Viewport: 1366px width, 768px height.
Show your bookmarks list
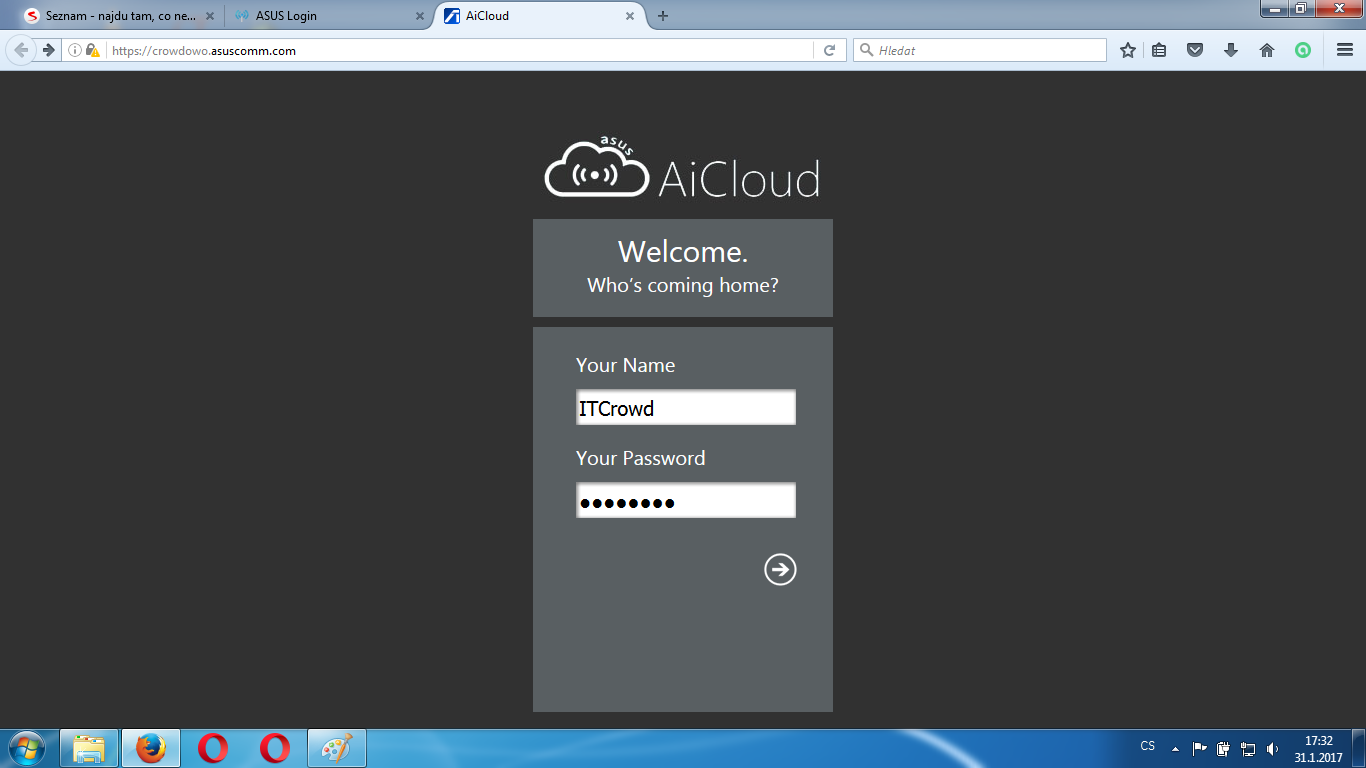[1159, 50]
